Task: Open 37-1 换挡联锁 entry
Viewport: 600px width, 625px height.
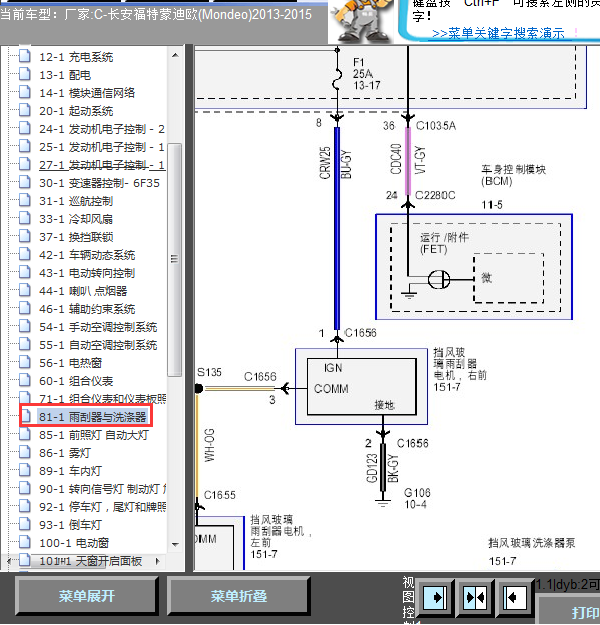Action: tap(76, 237)
